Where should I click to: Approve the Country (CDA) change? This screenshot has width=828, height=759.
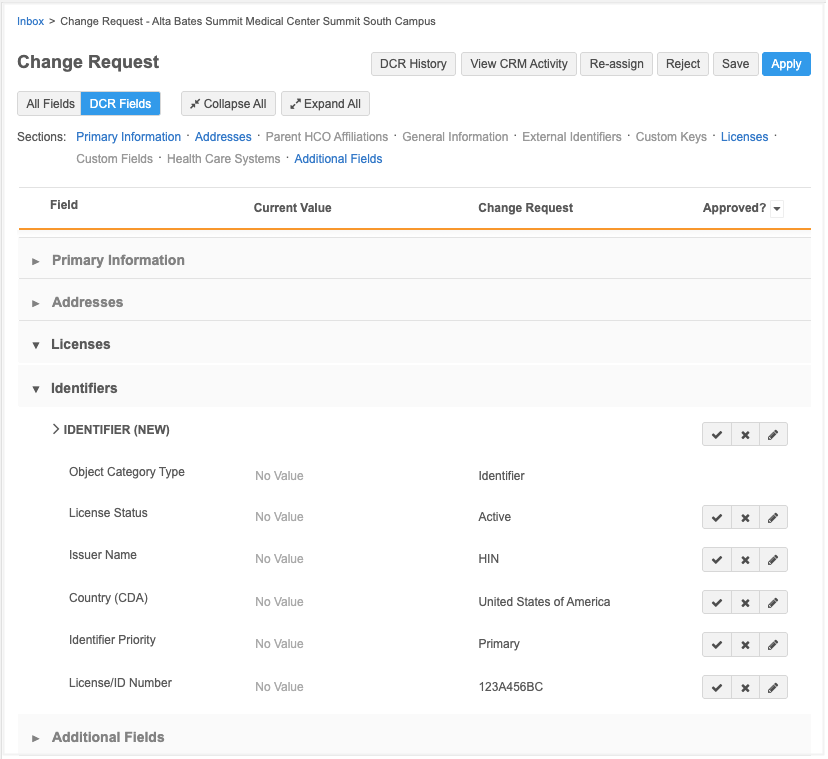tap(717, 603)
